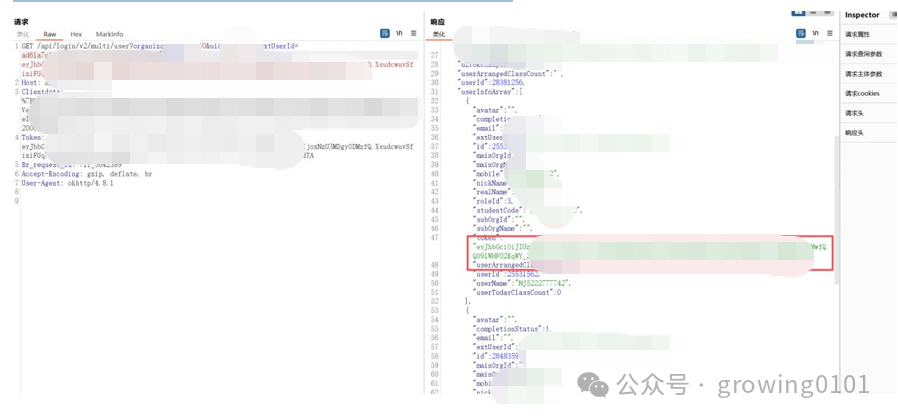The height and width of the screenshot is (420, 898).
Task: Expand 请求头 section in Inspector
Action: pos(854,113)
